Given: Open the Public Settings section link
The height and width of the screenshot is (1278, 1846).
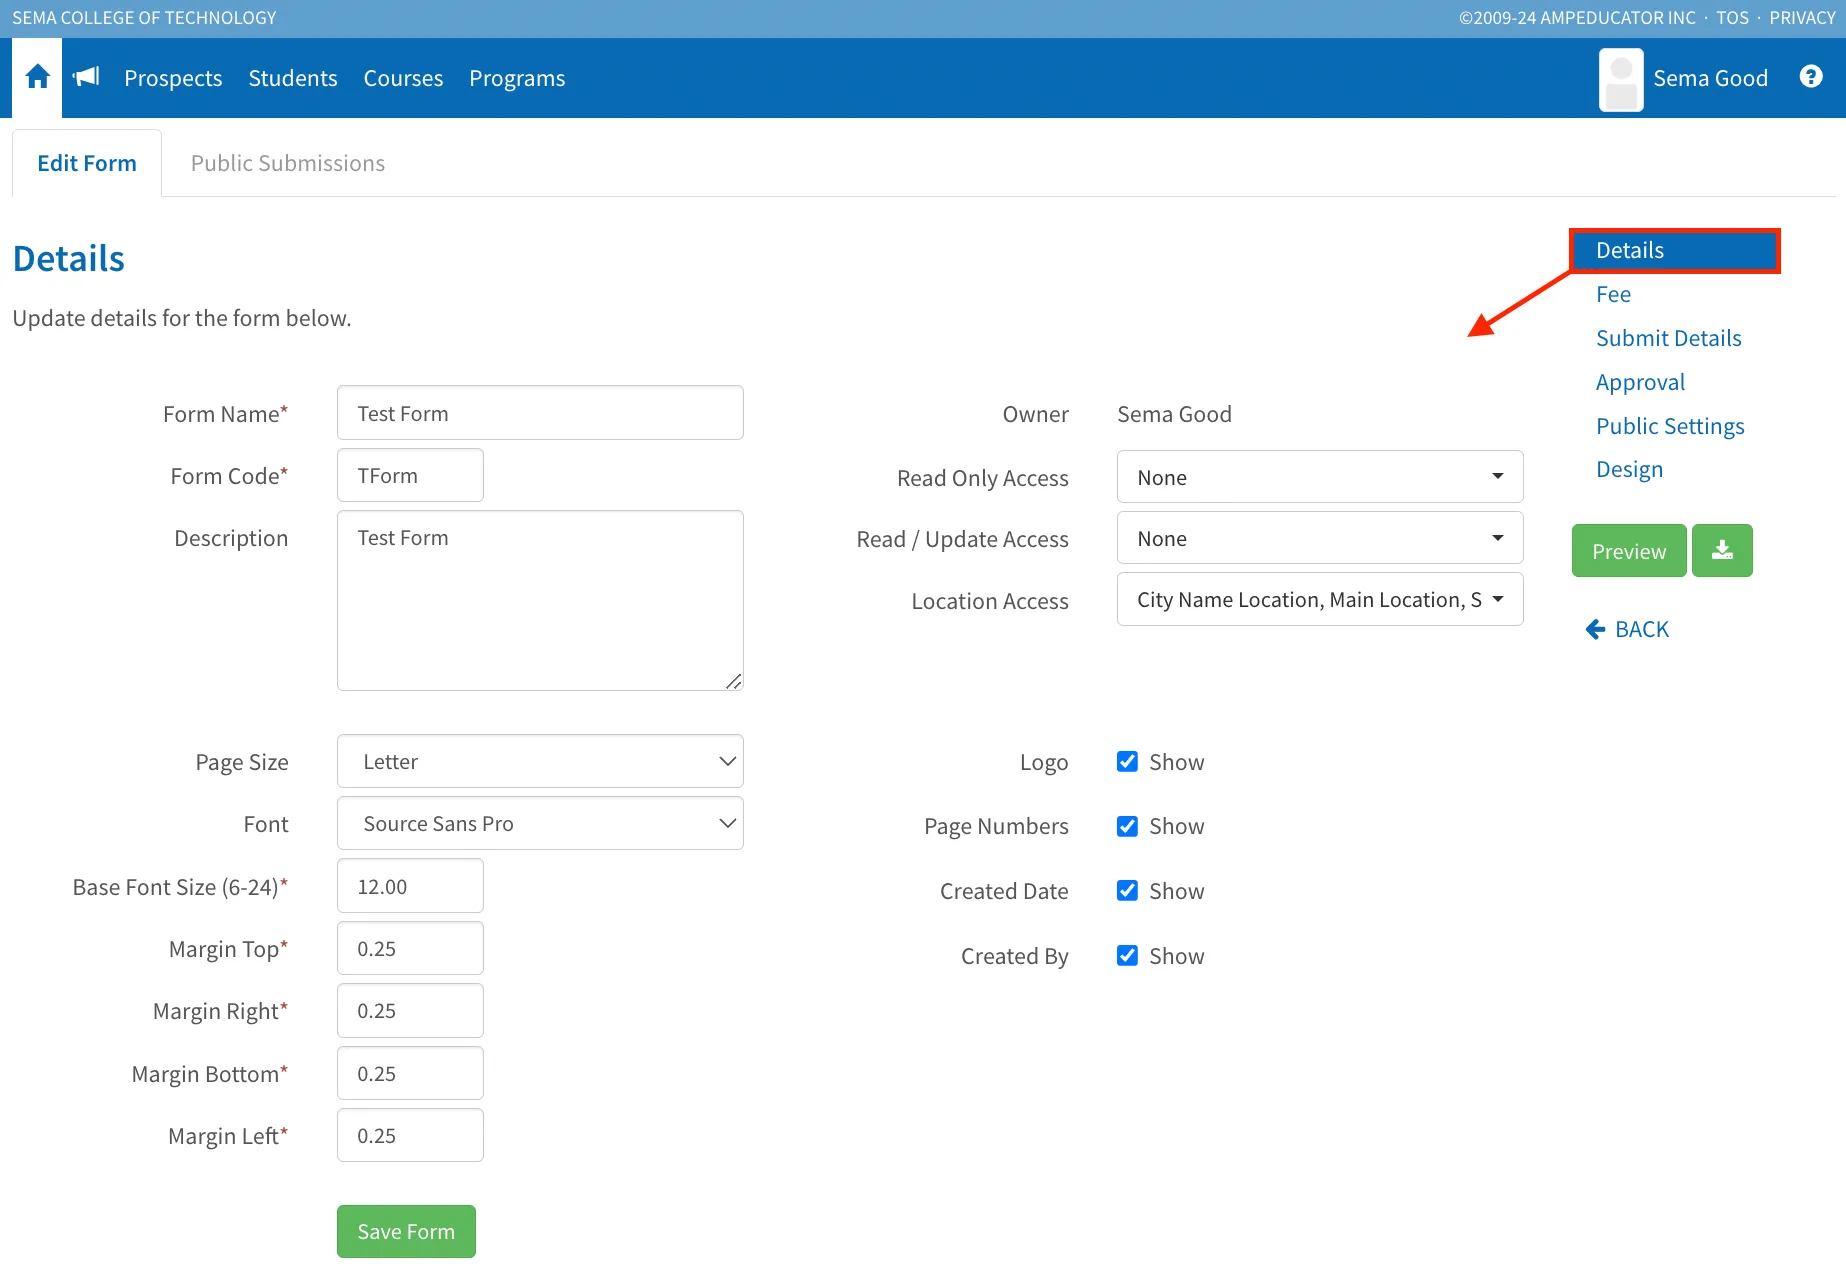Looking at the screenshot, I should (x=1670, y=426).
